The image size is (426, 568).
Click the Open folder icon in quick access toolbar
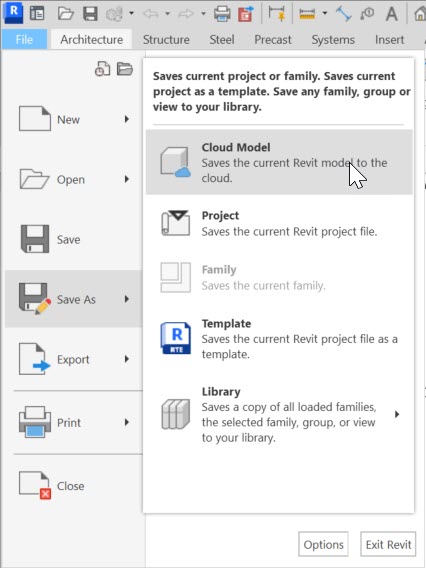pyautogui.click(x=66, y=13)
